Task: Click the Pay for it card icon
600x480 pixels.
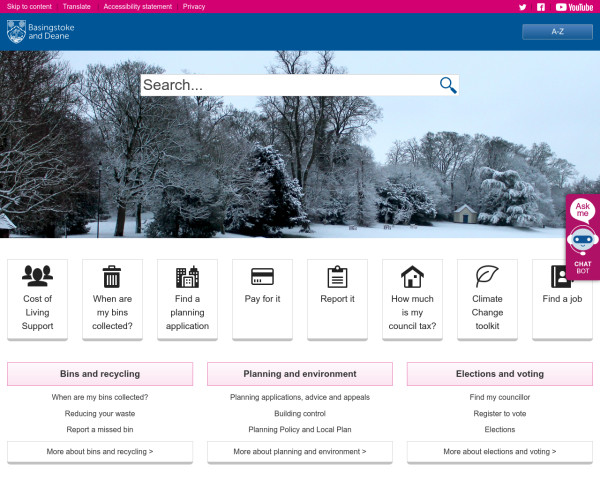Action: 262,298
